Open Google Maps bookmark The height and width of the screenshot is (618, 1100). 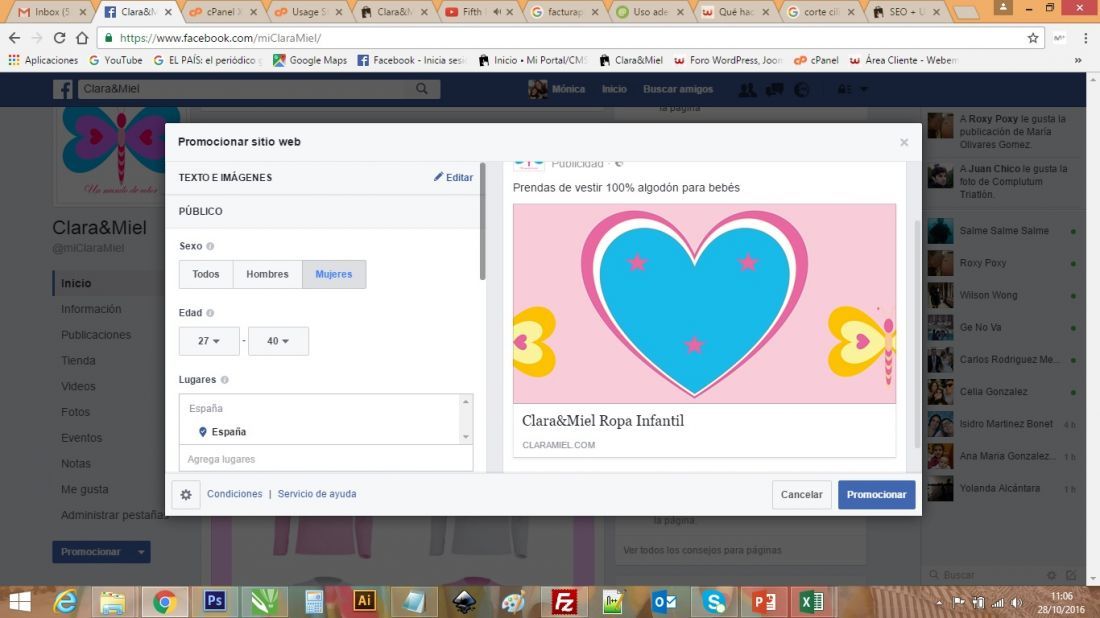[310, 60]
